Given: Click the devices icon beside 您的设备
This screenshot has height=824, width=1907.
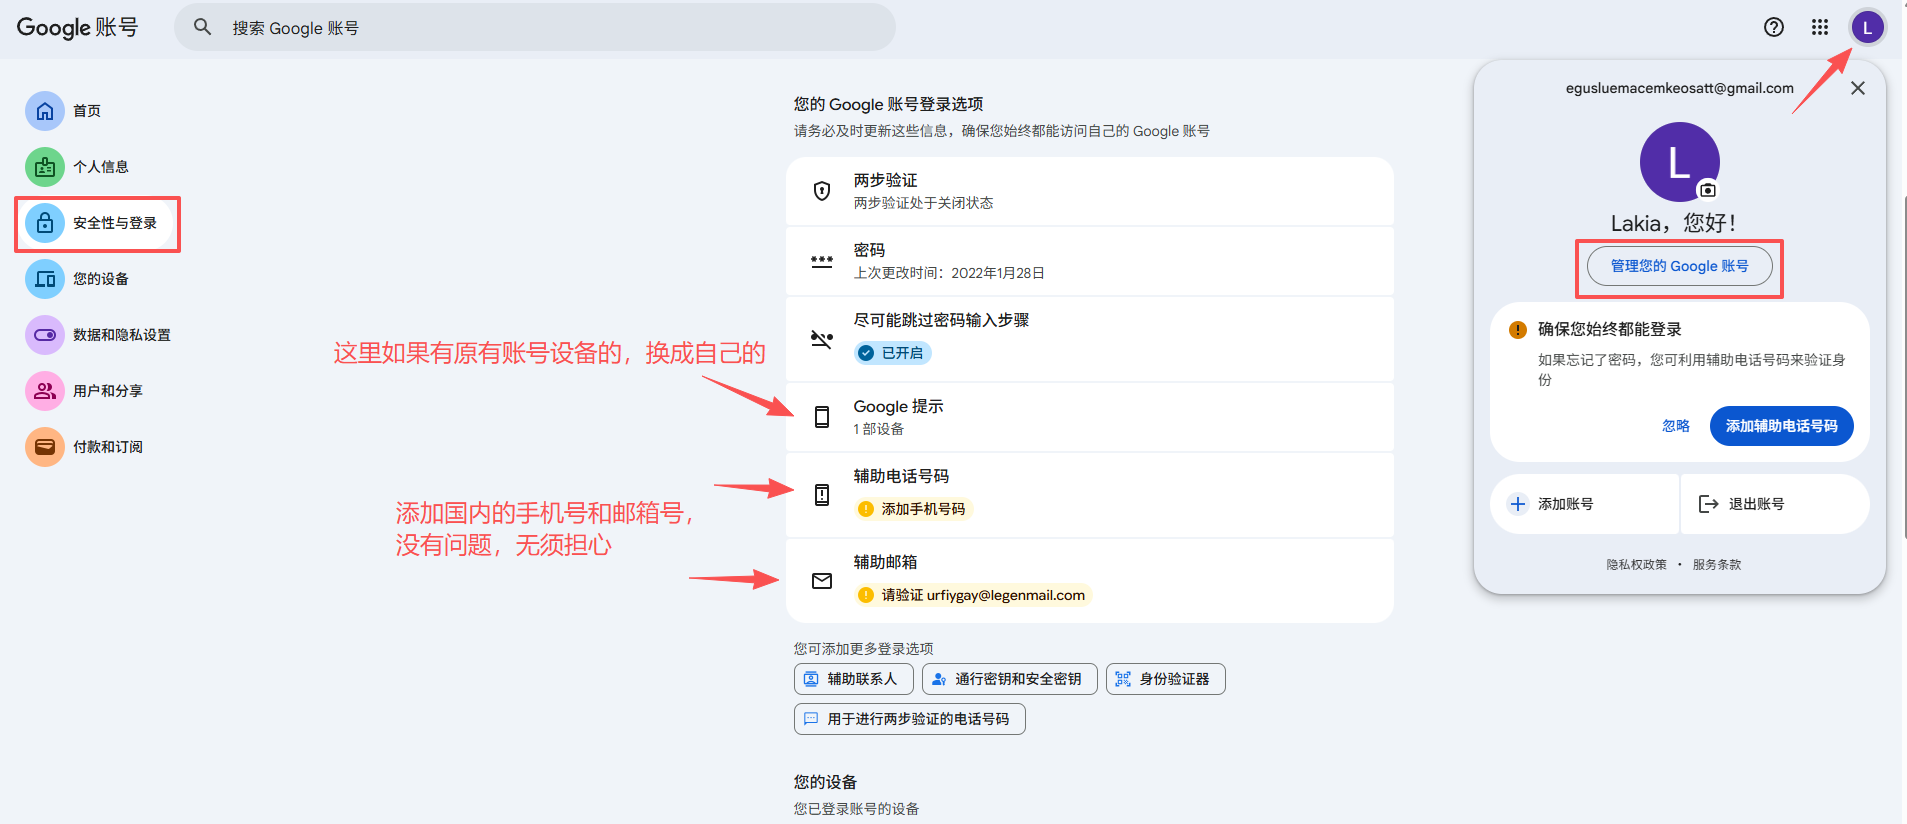Looking at the screenshot, I should pyautogui.click(x=45, y=279).
